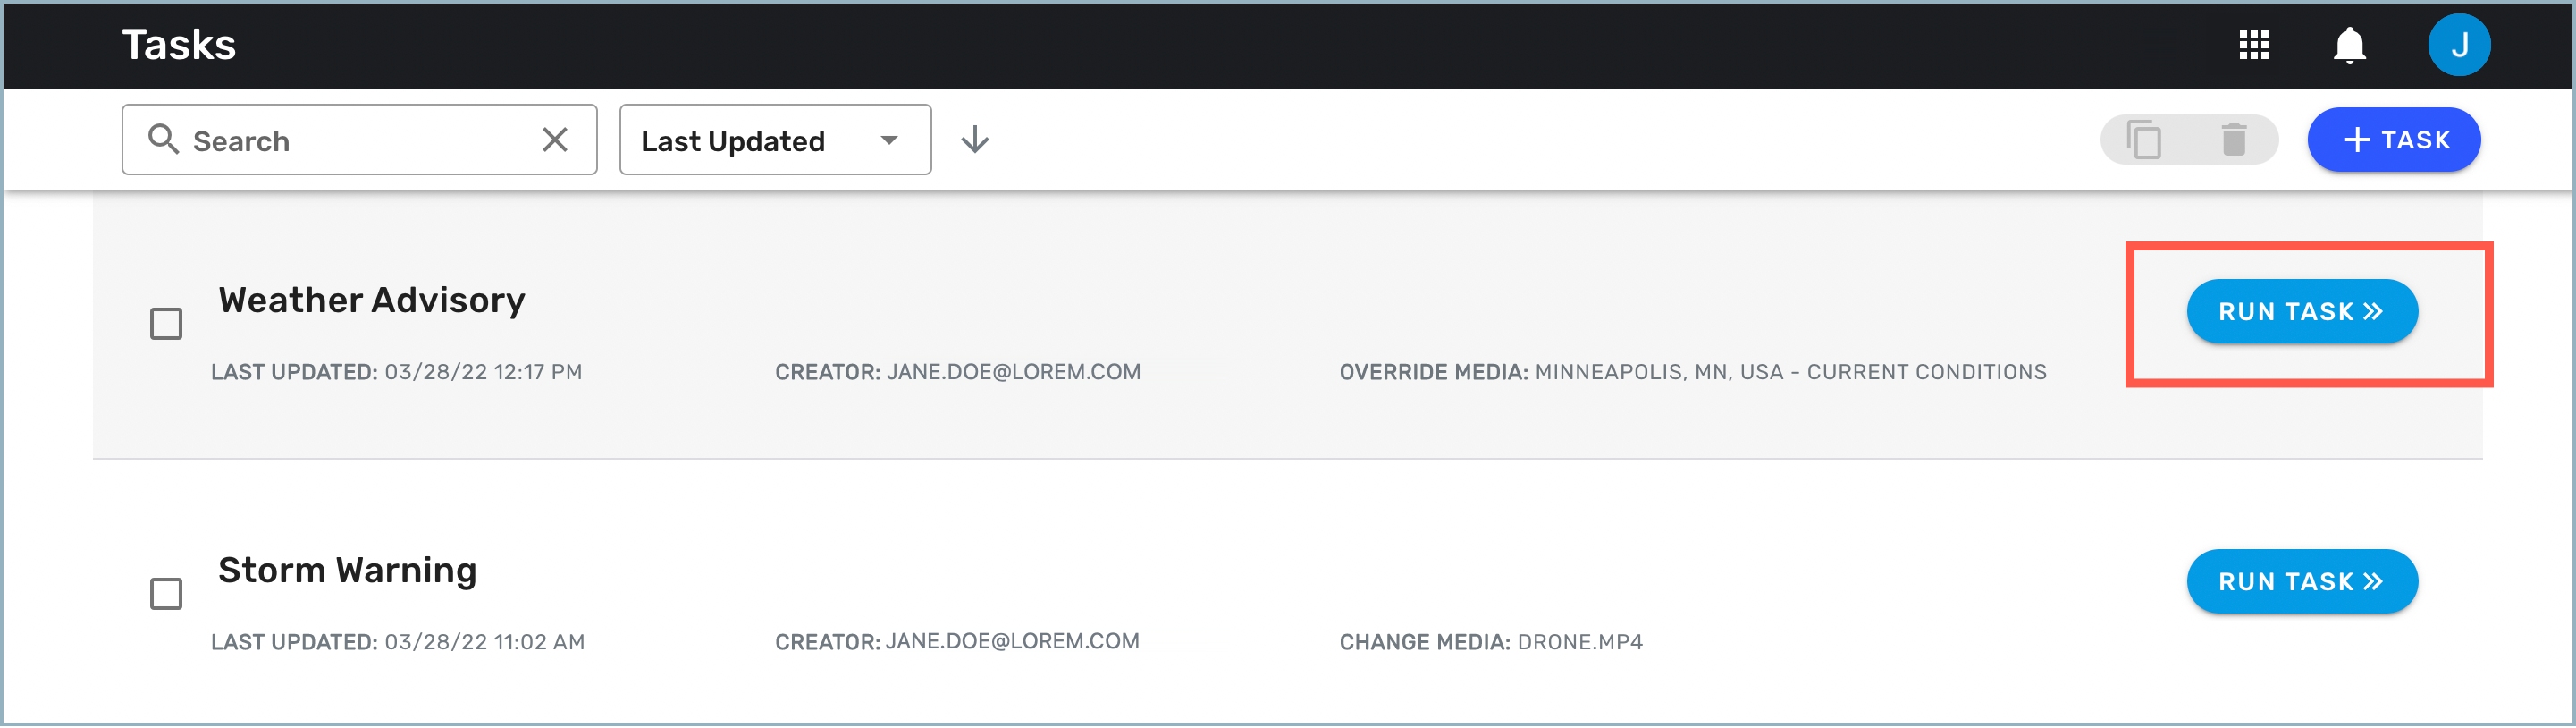This screenshot has height=728, width=2576.
Task: Run the Storm Warning task
Action: [2302, 582]
